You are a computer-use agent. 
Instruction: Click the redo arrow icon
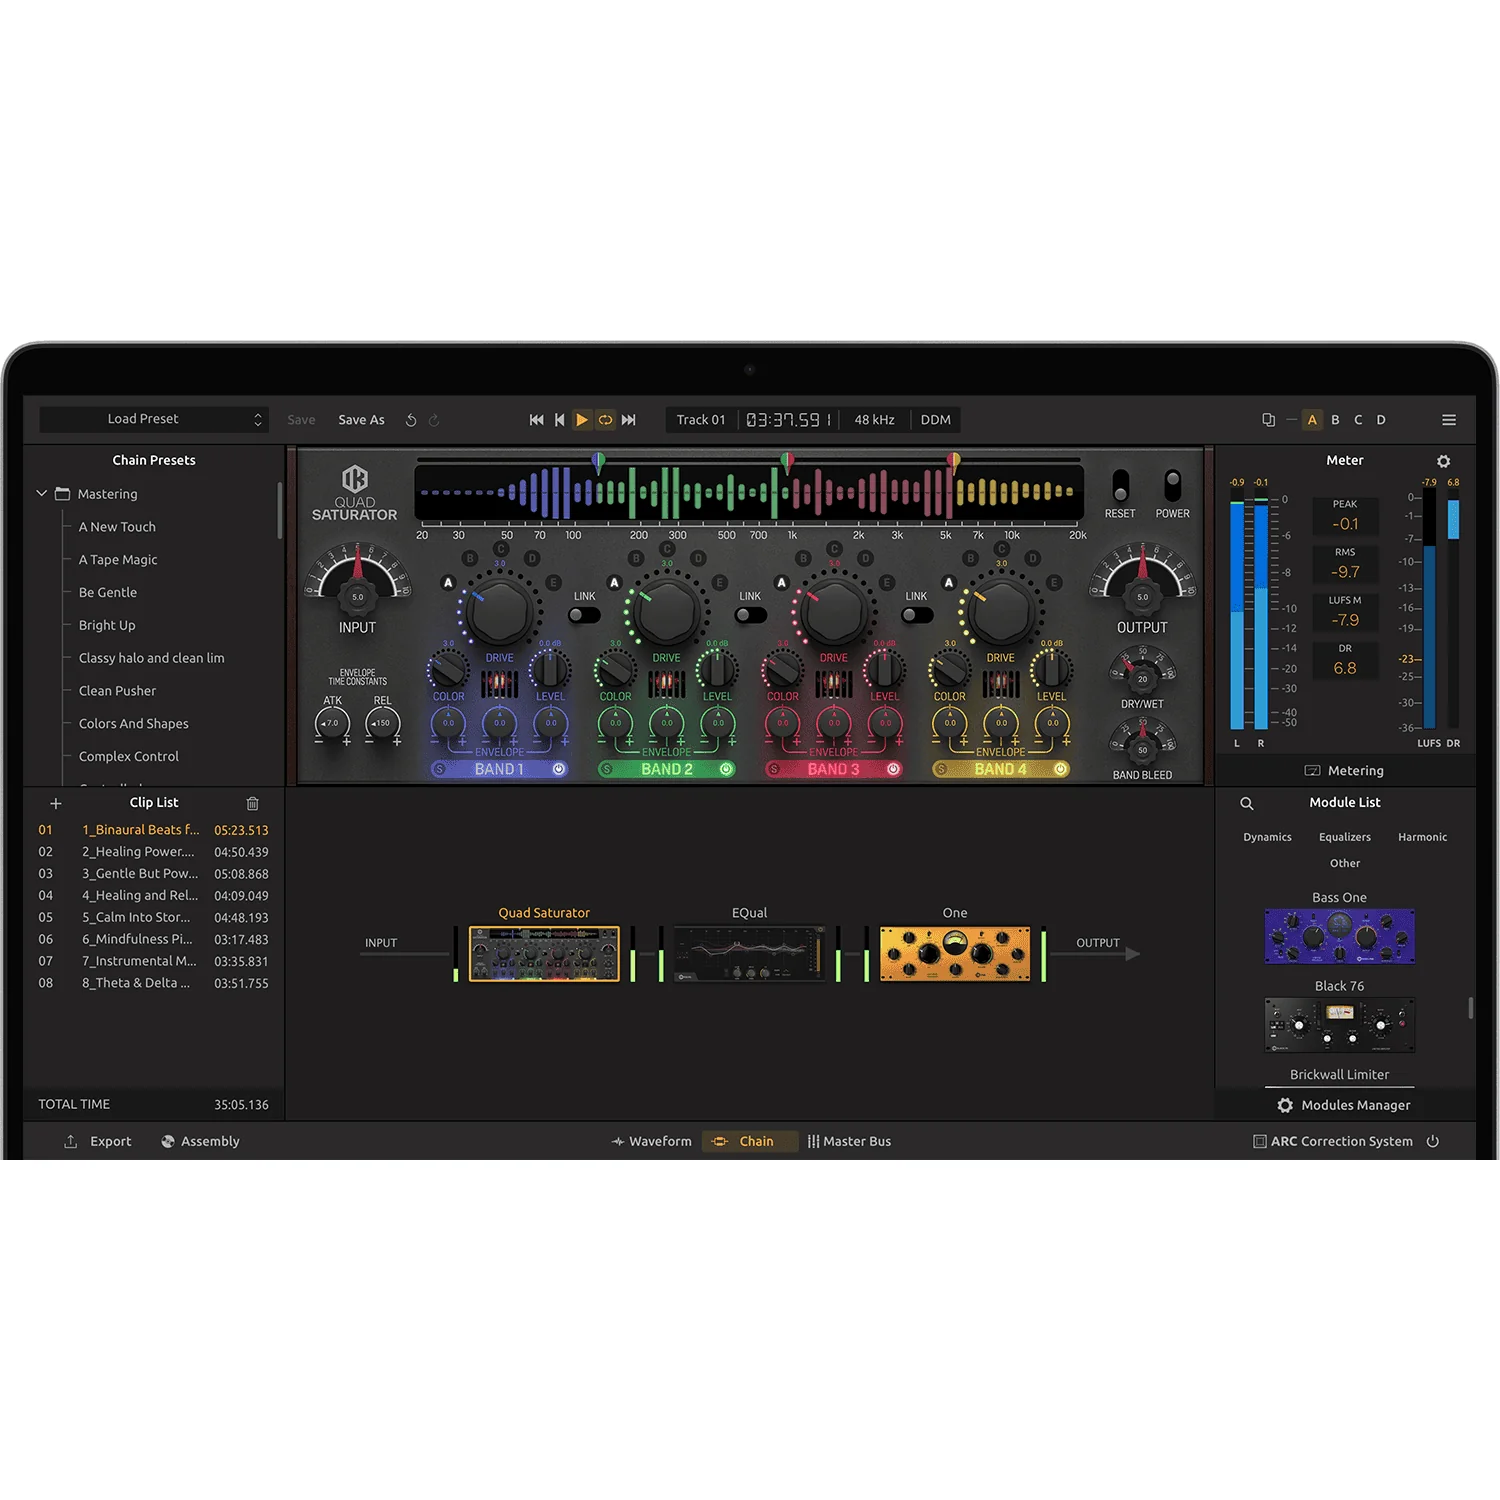pos(434,420)
